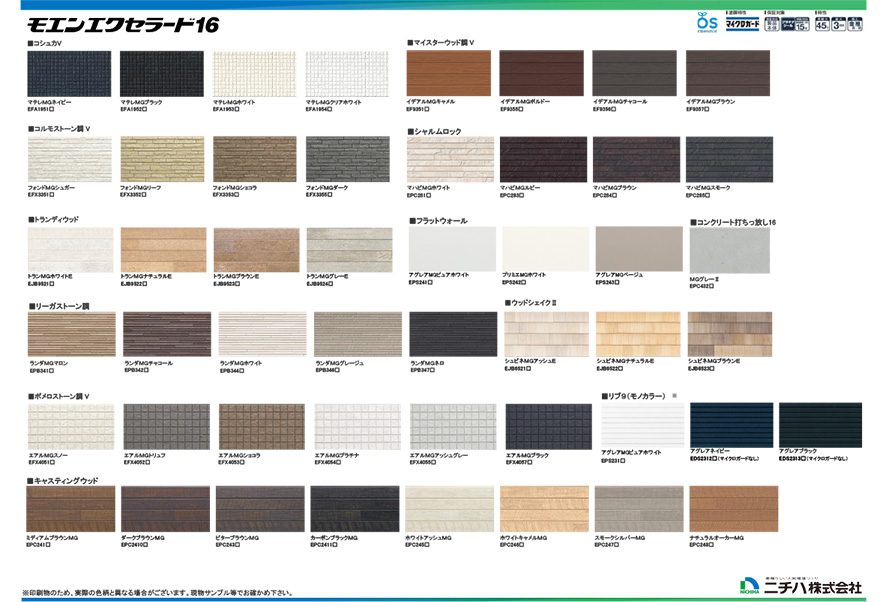Pick the エアルMGスノー tile sample
This screenshot has height=602, width=880.
[71, 427]
